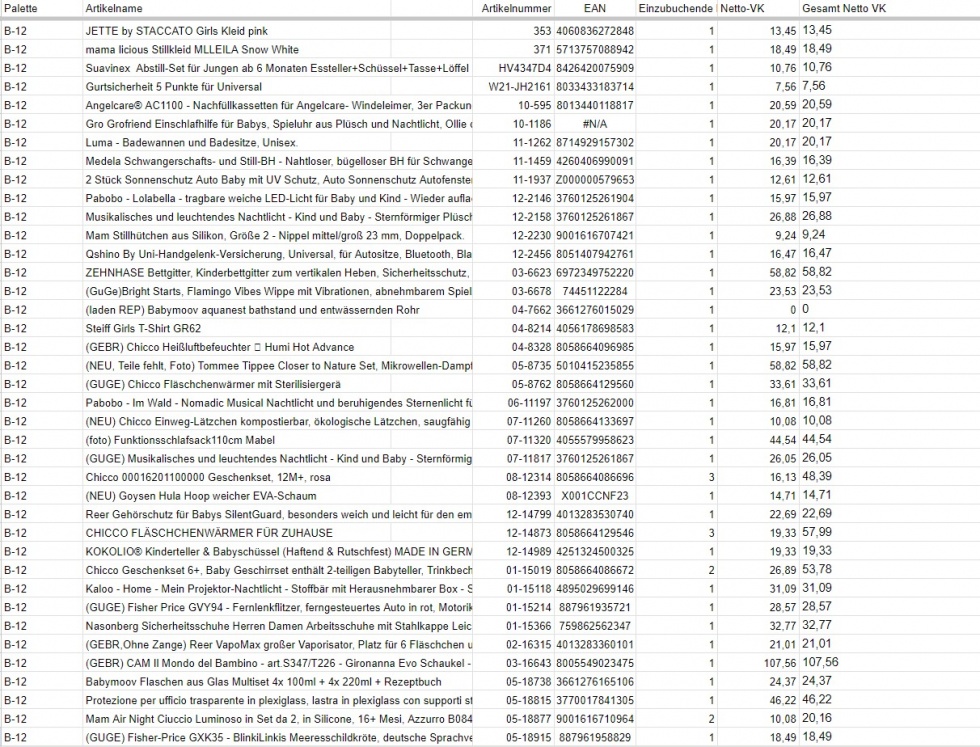Select the Pabobo - Im Wald article cell
Screen dimensions: 980x747
[x=278, y=403]
